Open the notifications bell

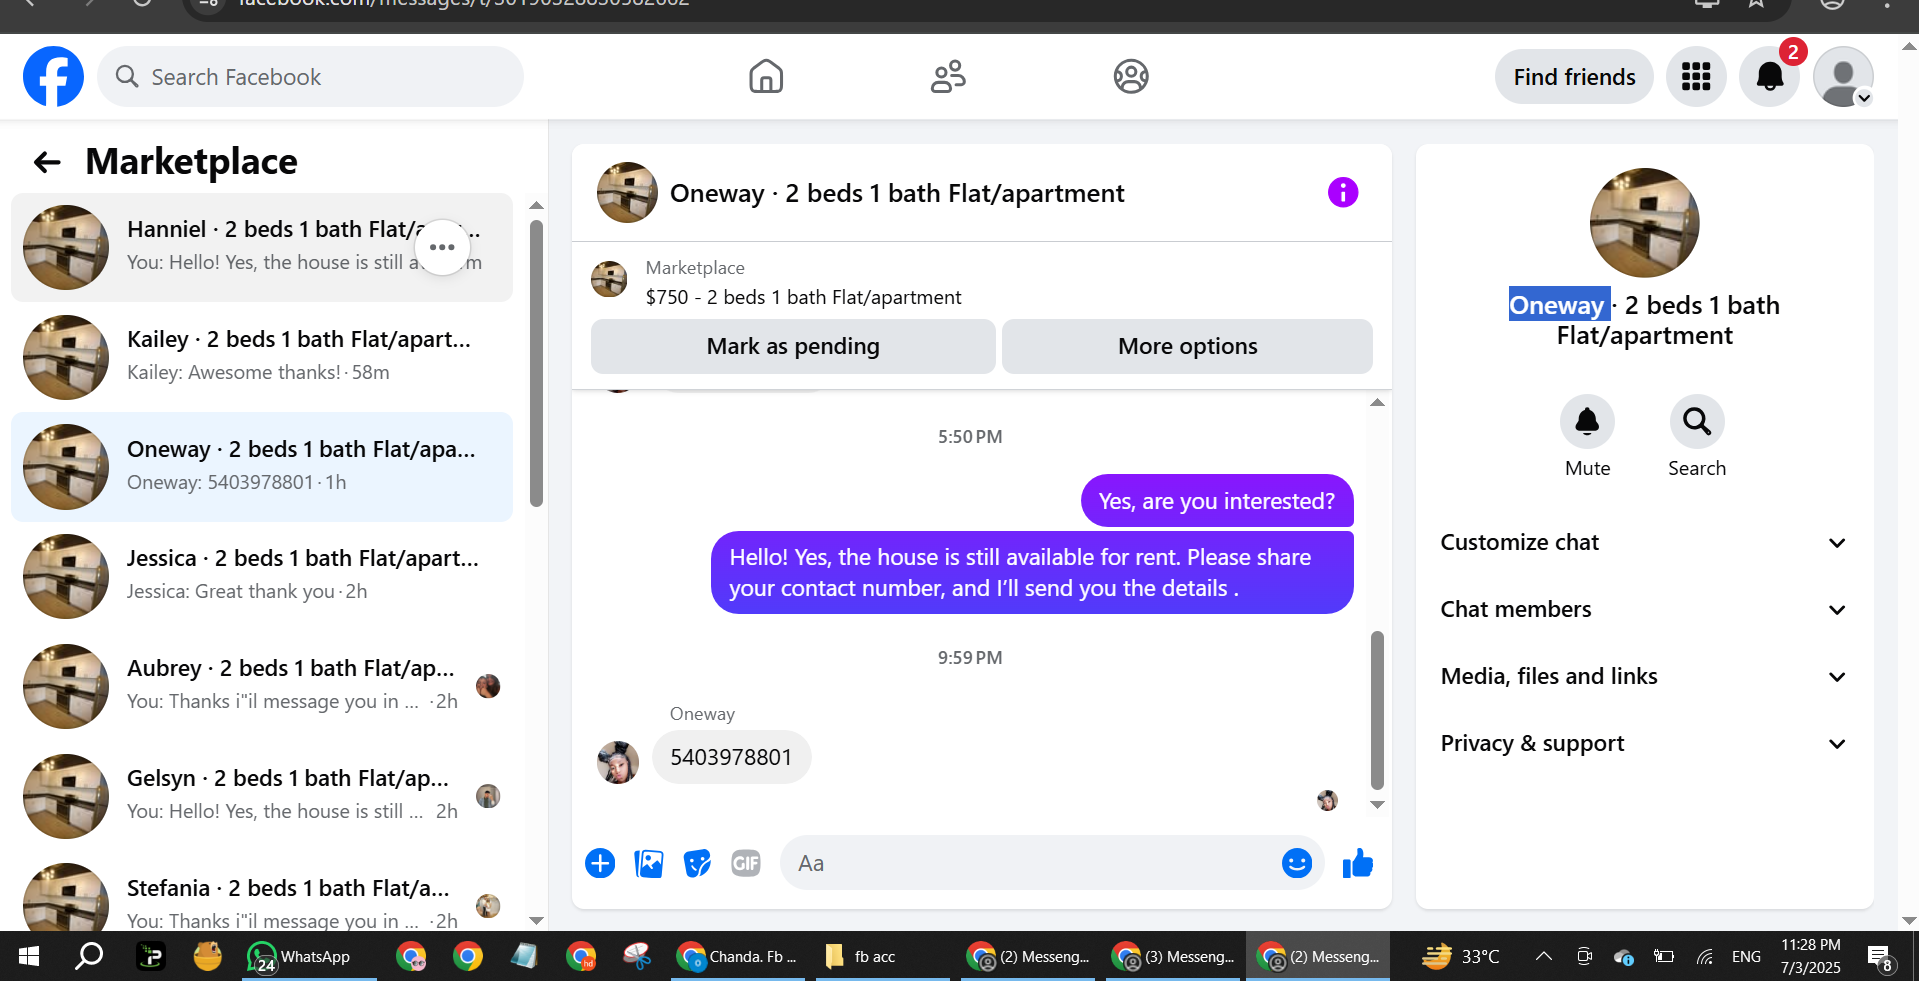(1770, 77)
